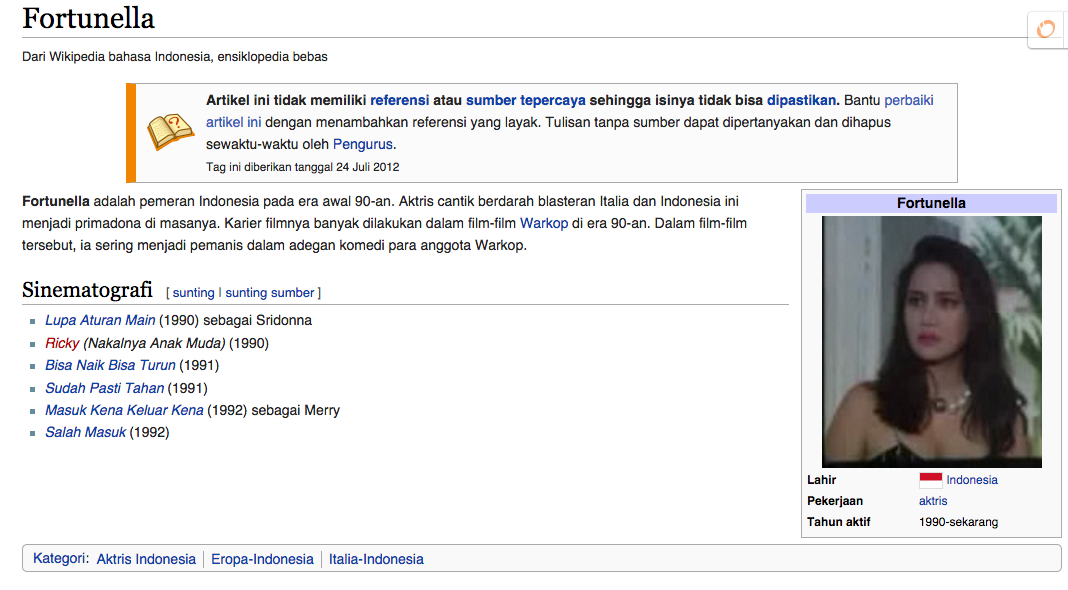The width and height of the screenshot is (1068, 590).
Task: Follow the 'sumber tepercaya' link
Action: (x=525, y=100)
